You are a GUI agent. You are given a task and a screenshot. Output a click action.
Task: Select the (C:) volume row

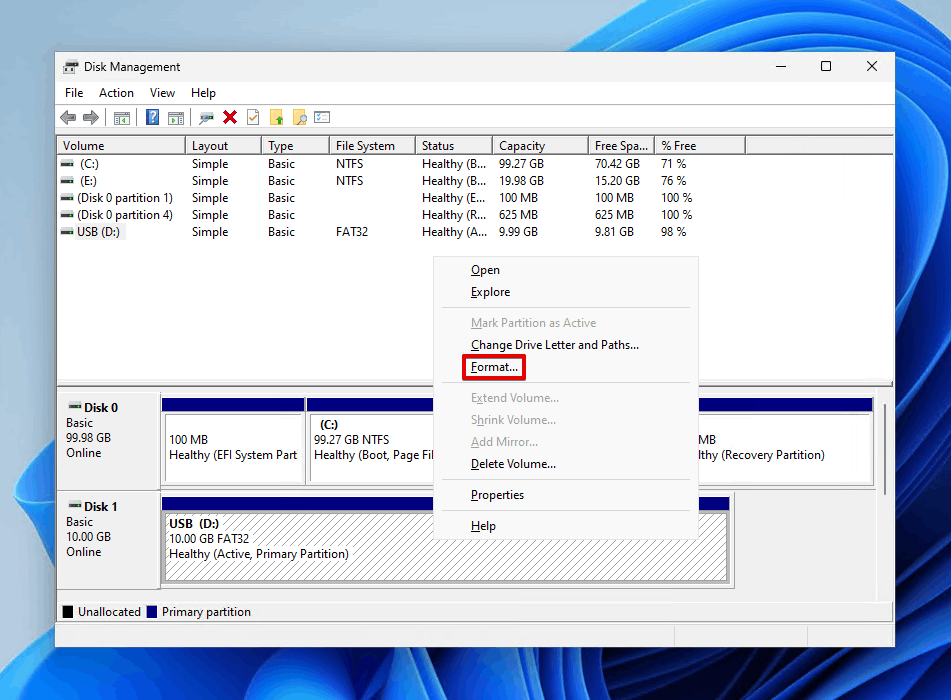(403, 164)
